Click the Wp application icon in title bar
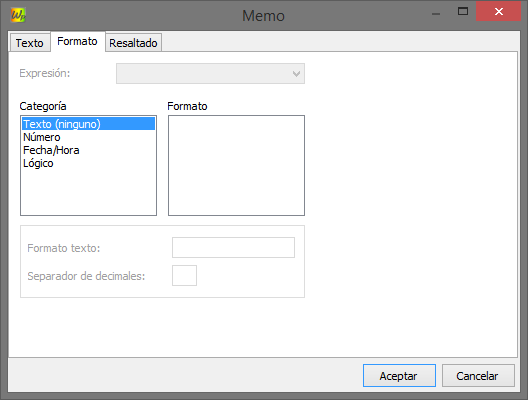The image size is (528, 400). coord(18,15)
